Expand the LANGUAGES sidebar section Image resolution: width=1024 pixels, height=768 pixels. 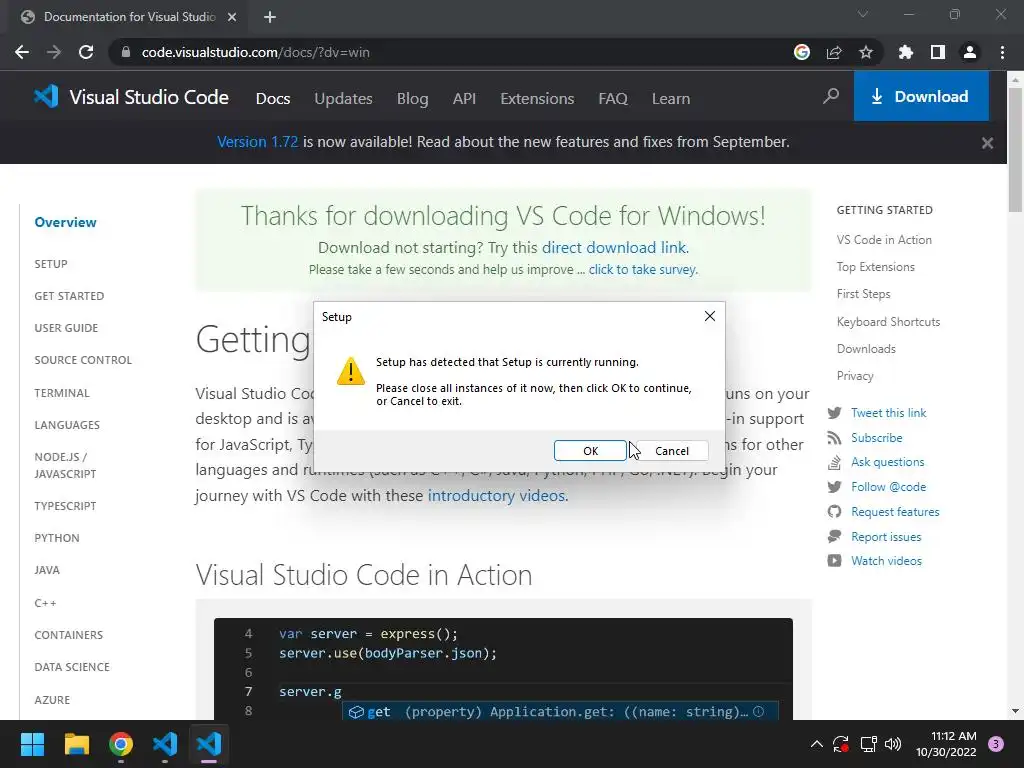click(67, 425)
